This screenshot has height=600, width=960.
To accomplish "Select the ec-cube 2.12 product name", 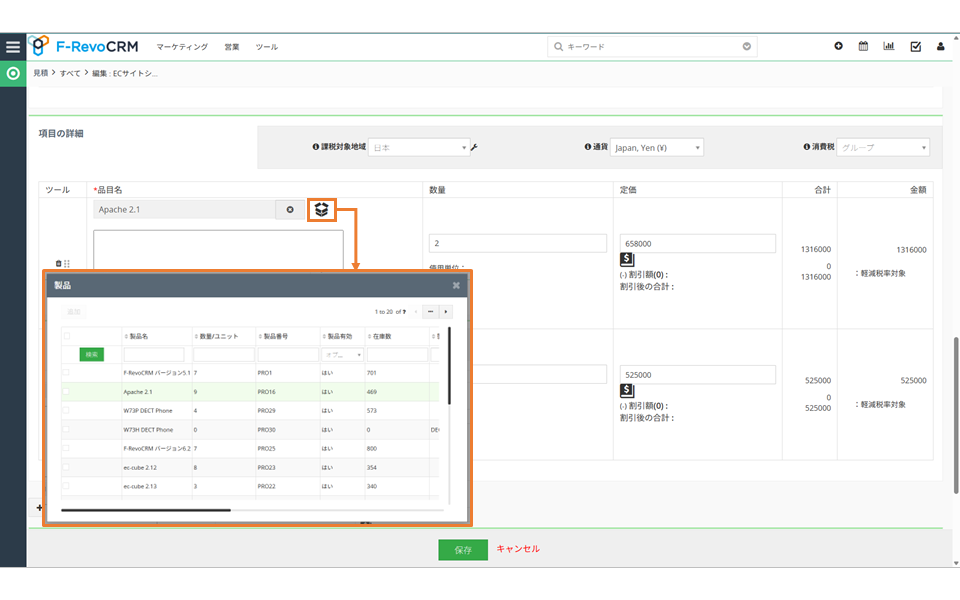I will coord(140,468).
